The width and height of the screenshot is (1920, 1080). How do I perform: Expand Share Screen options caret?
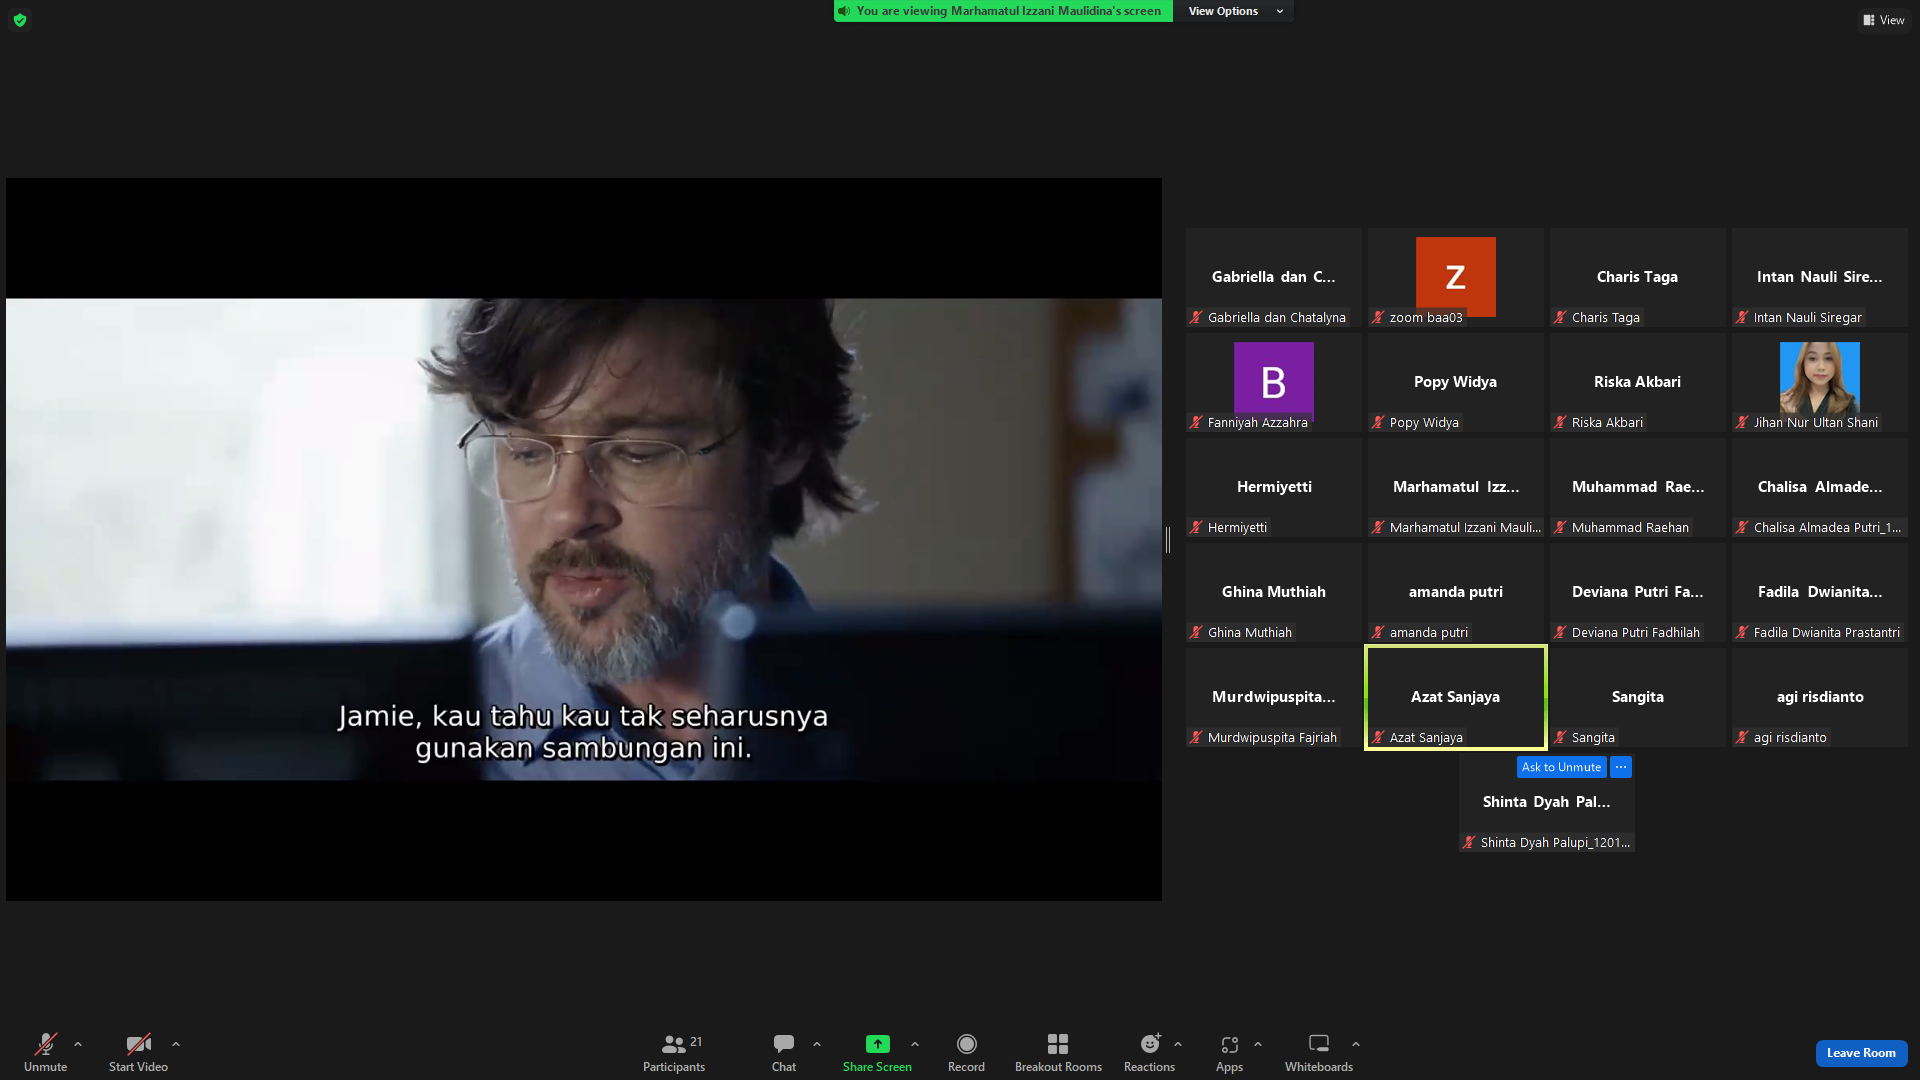pyautogui.click(x=915, y=1044)
